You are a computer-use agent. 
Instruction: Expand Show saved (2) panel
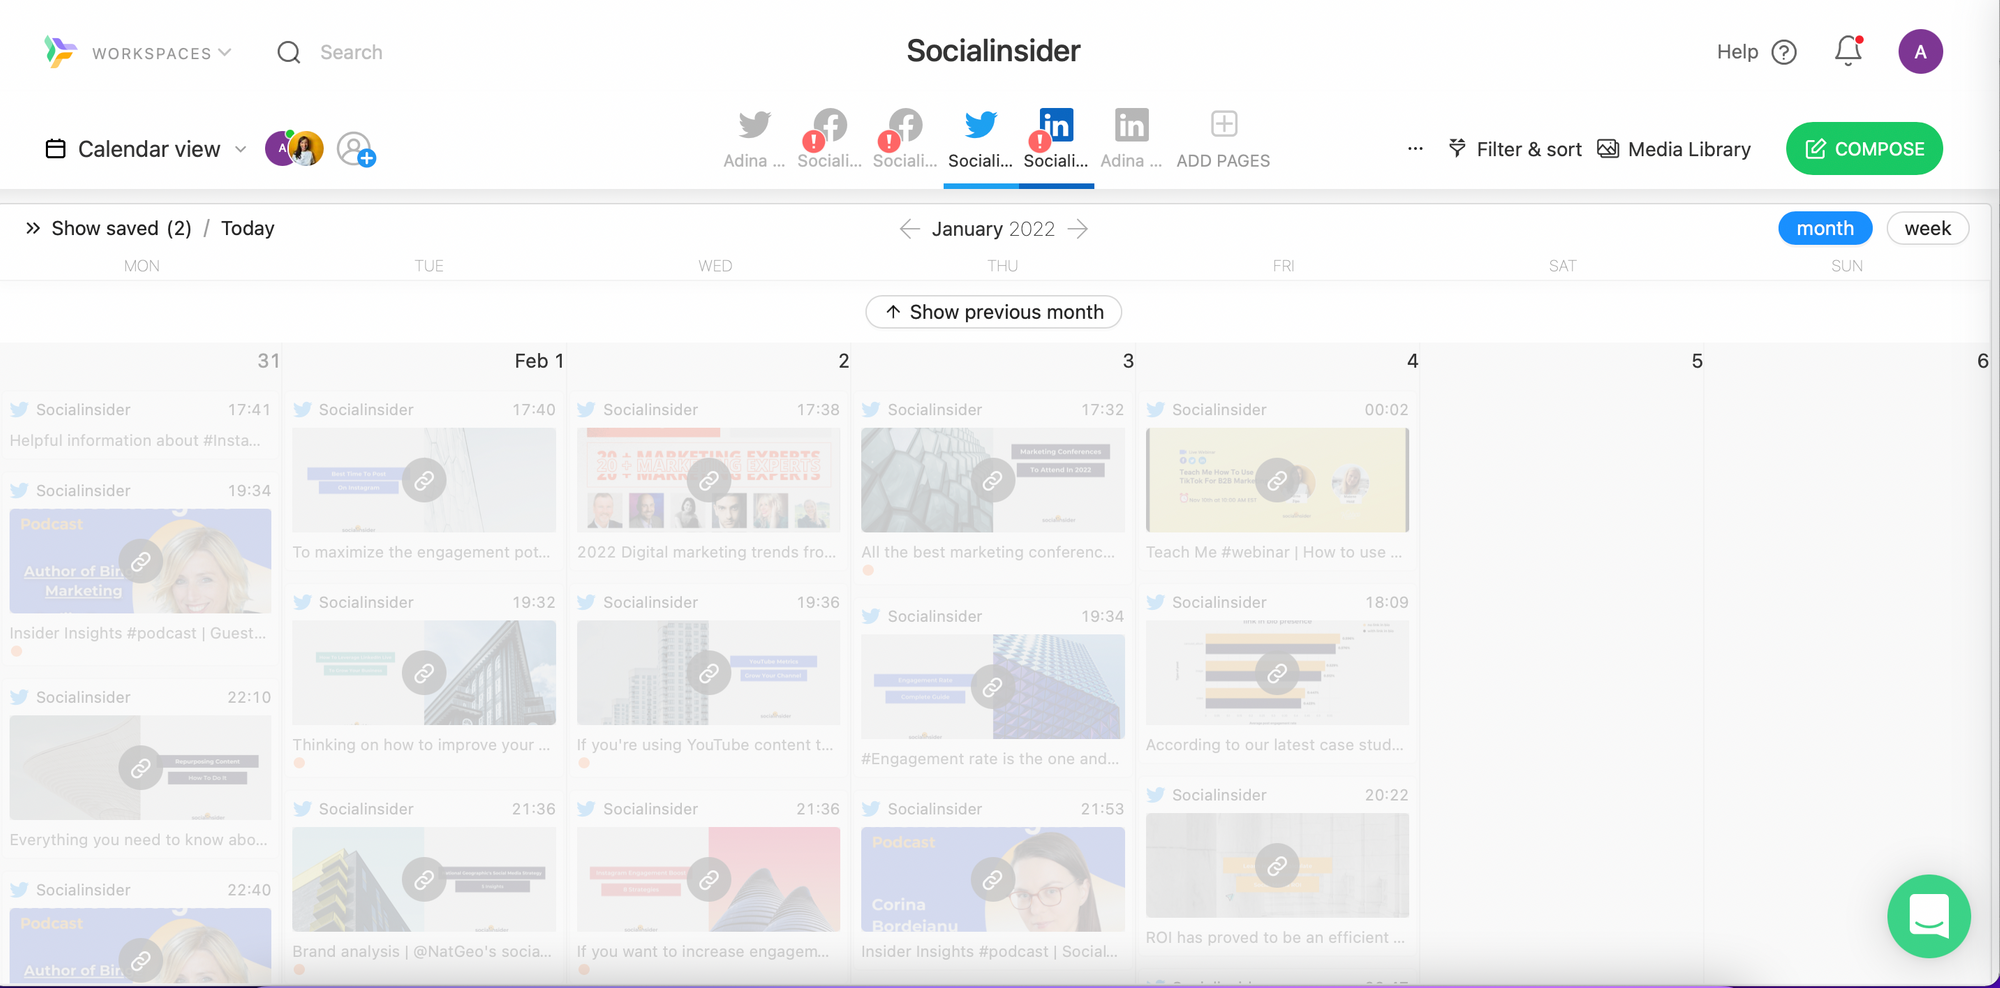tap(108, 228)
